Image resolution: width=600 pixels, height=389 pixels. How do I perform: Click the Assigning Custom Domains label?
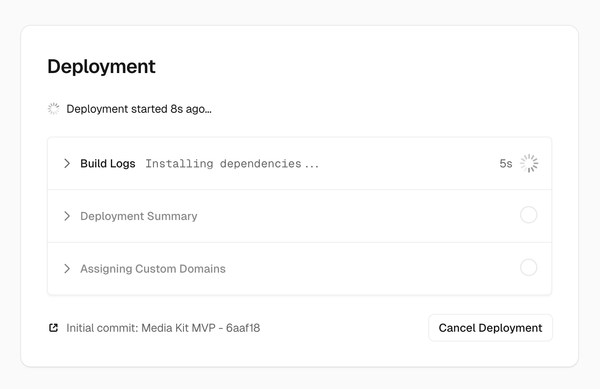[153, 269]
